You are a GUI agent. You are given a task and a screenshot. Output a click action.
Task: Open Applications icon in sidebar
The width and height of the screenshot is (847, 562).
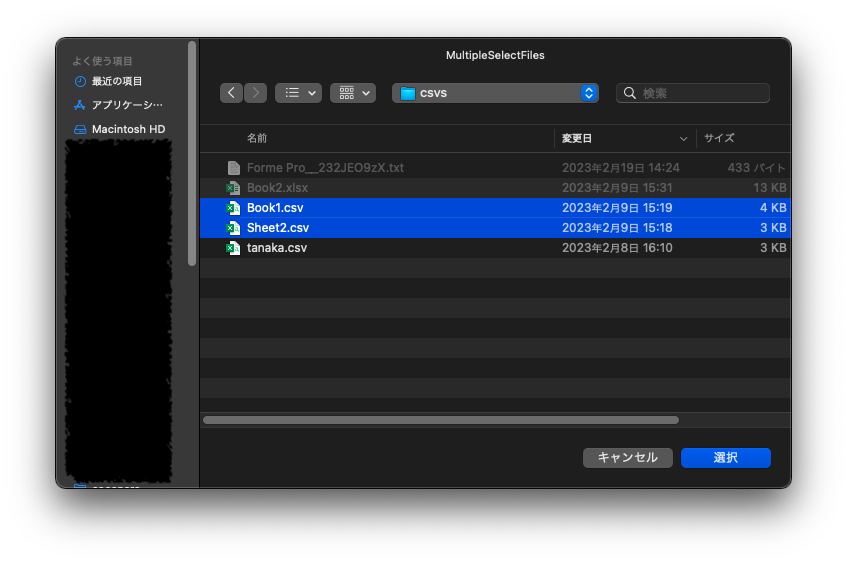pos(80,105)
